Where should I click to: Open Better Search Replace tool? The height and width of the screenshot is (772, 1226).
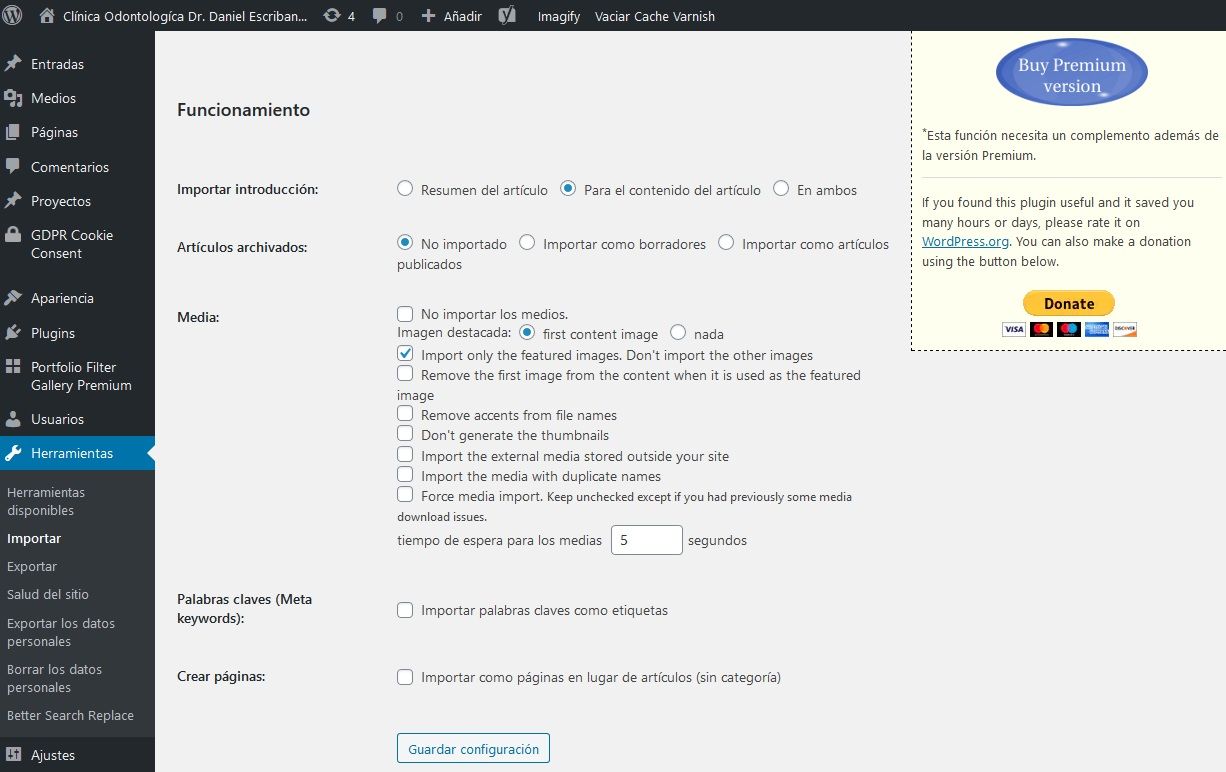[x=70, y=715]
